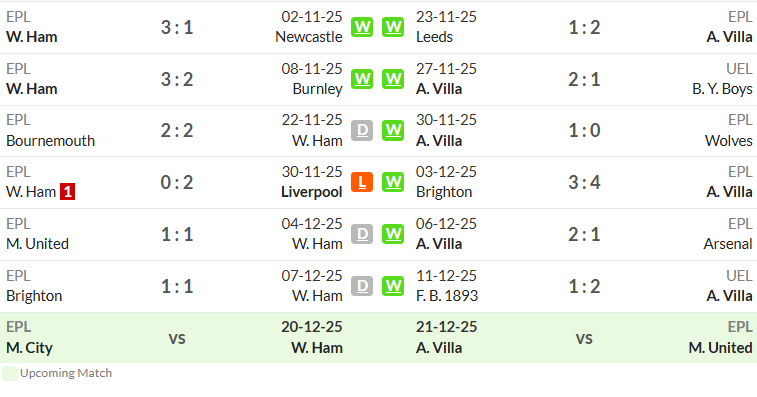The image size is (757, 397).
Task: Click the Upcoming Match legend swatch
Action: click(10, 373)
